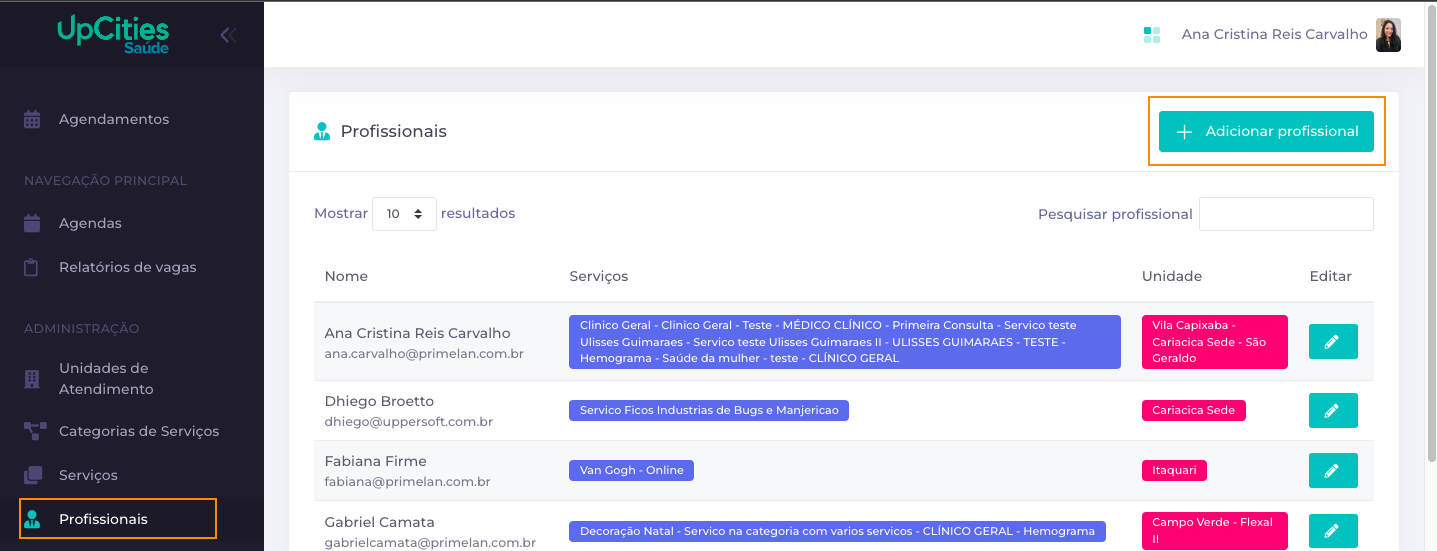
Task: Click the Adicionar profissional button
Action: click(x=1266, y=131)
